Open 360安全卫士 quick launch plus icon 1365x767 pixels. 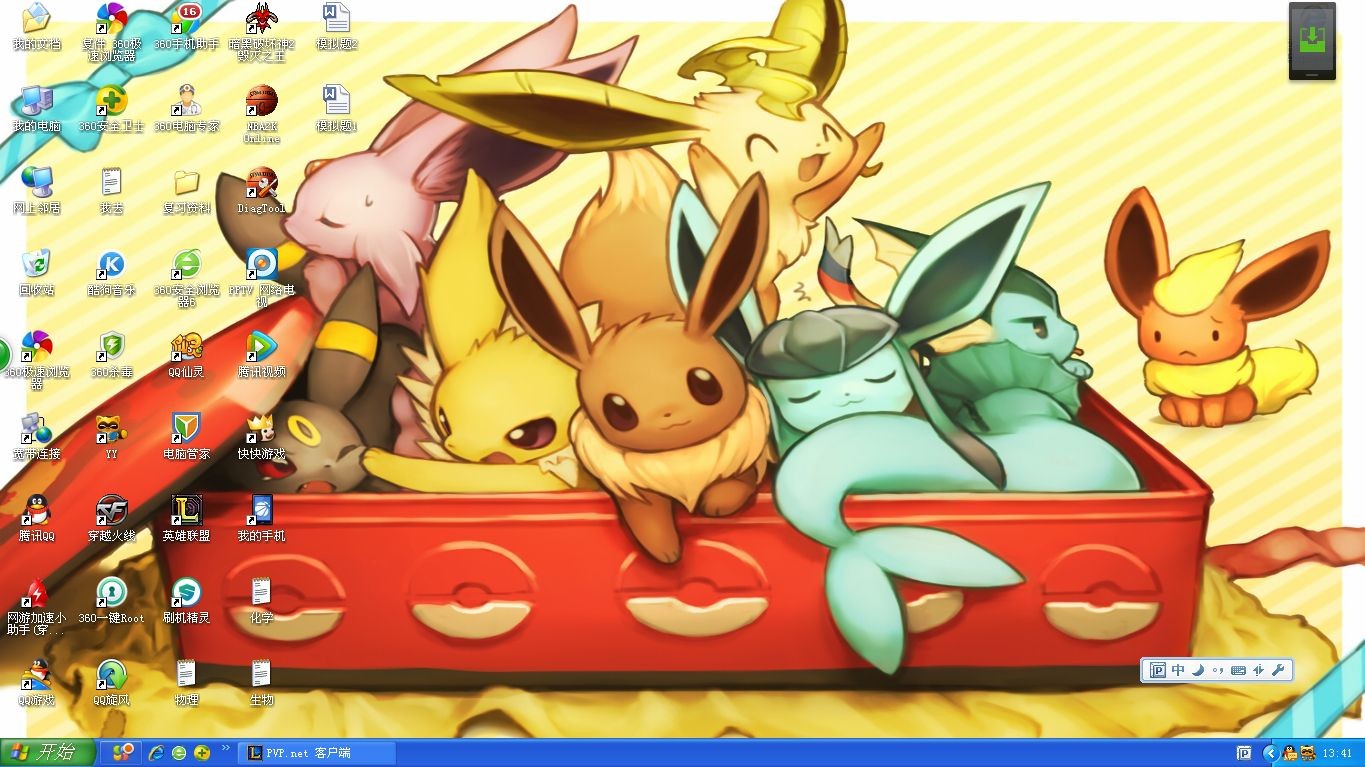[x=202, y=753]
